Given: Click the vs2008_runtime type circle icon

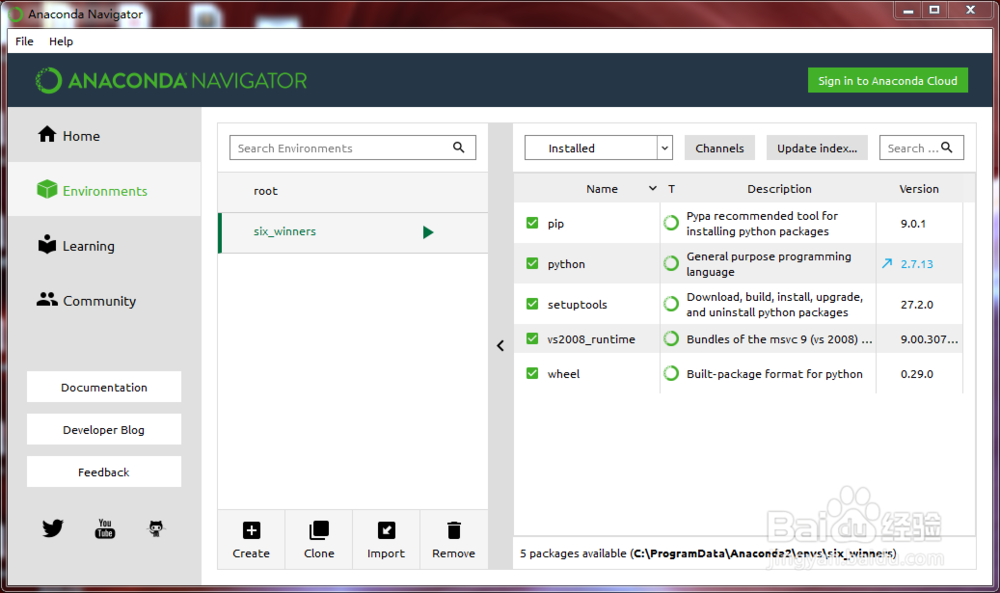Looking at the screenshot, I should pyautogui.click(x=671, y=339).
